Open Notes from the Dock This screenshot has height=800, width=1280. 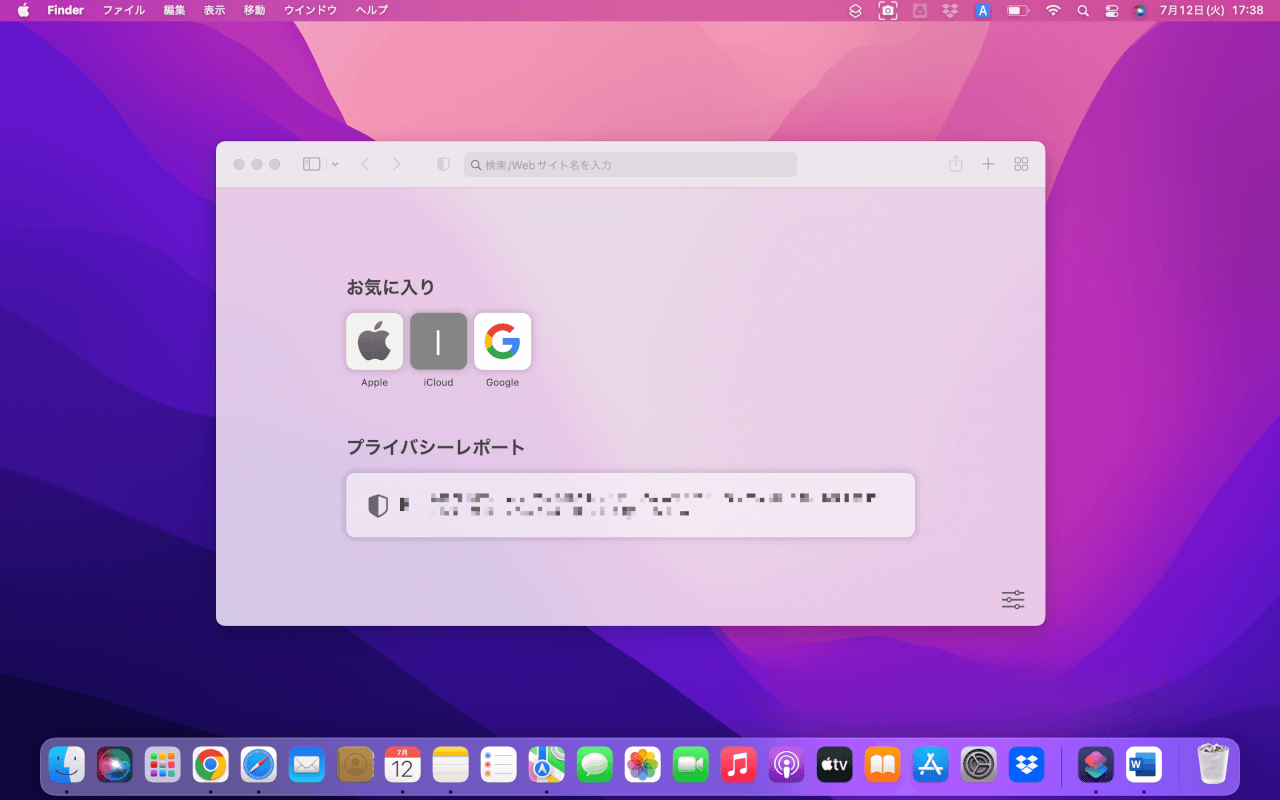tap(451, 765)
